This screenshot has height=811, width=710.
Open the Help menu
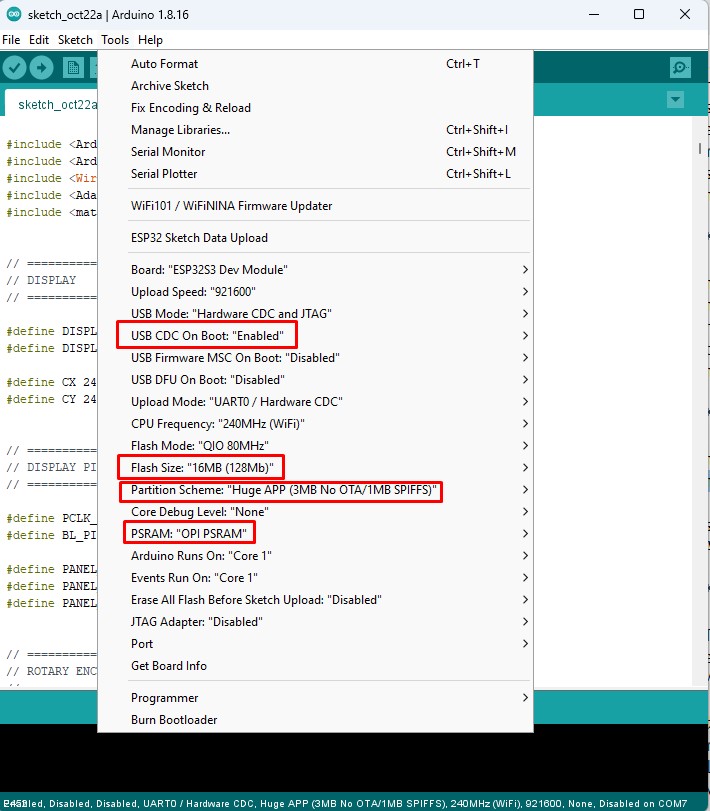tap(150, 40)
